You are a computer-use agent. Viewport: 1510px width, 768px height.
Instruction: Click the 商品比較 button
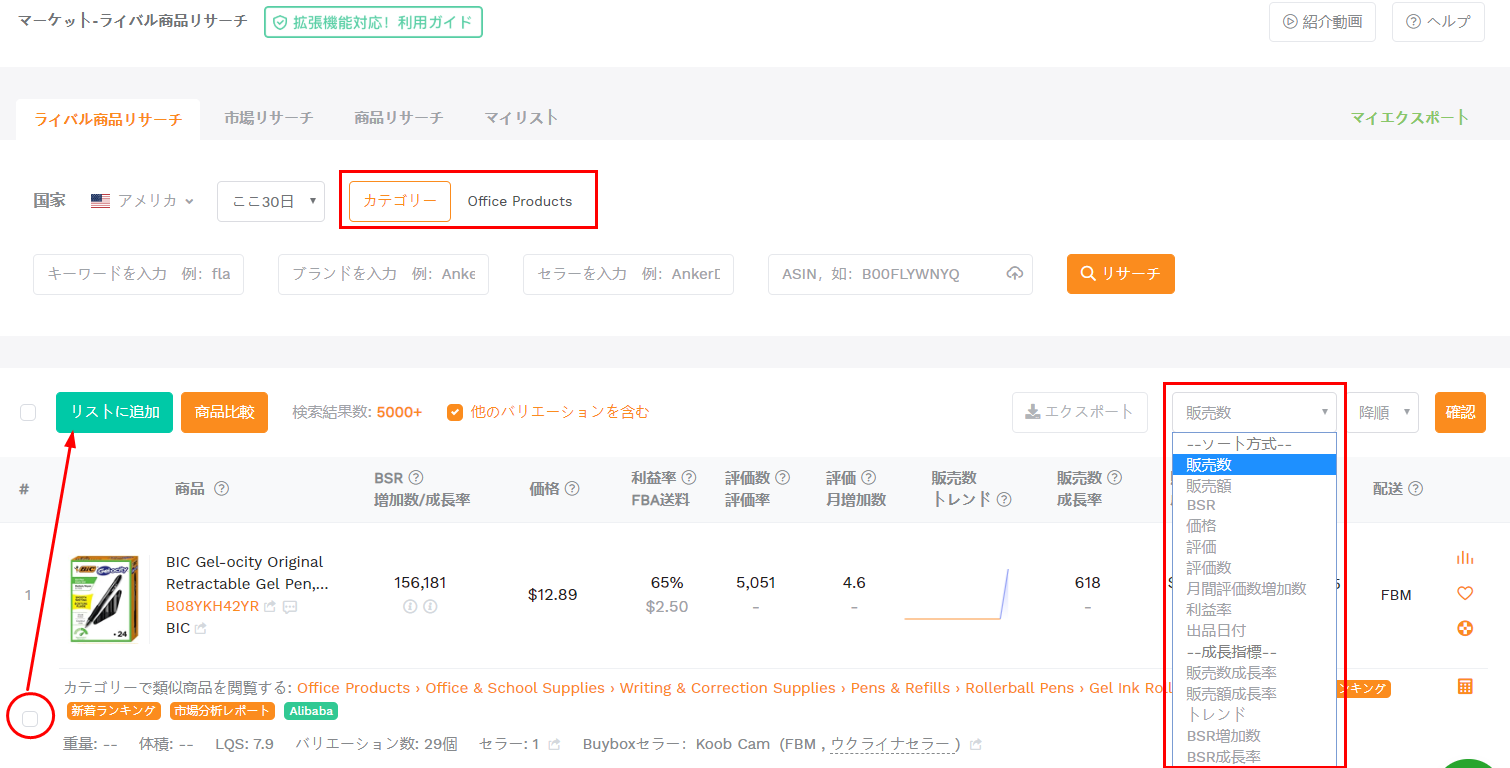[x=224, y=412]
